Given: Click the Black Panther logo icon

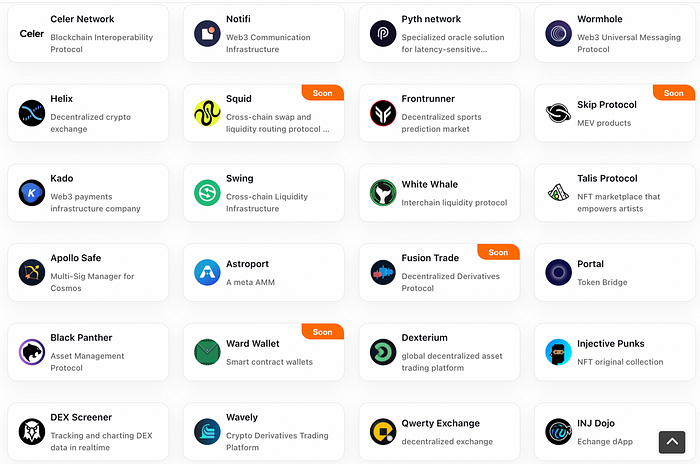Looking at the screenshot, I should (x=32, y=352).
